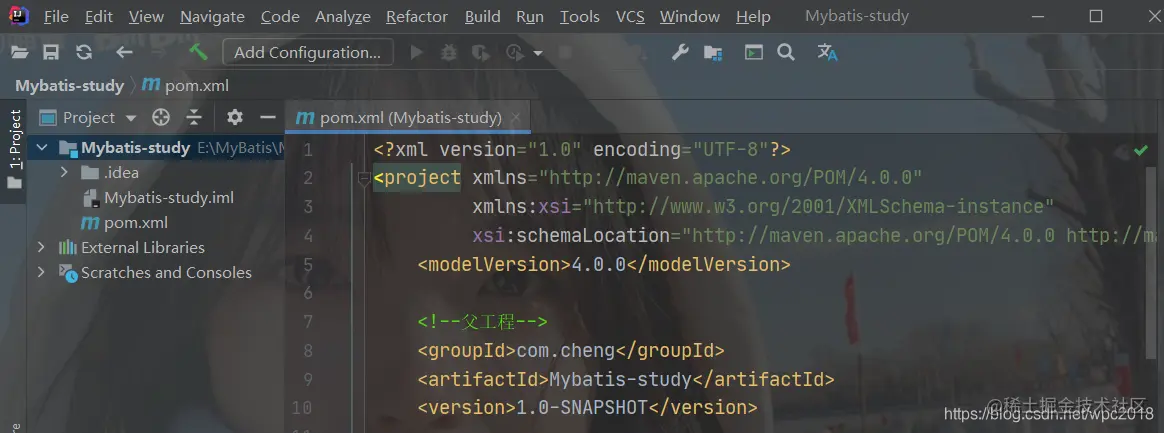The height and width of the screenshot is (433, 1164).
Task: Click the groupId com.cheng line
Action: pos(570,350)
